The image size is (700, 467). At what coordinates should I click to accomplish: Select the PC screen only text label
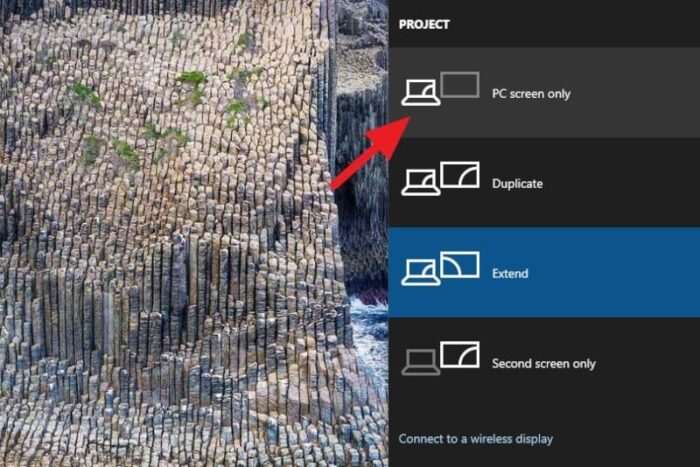pyautogui.click(x=531, y=94)
